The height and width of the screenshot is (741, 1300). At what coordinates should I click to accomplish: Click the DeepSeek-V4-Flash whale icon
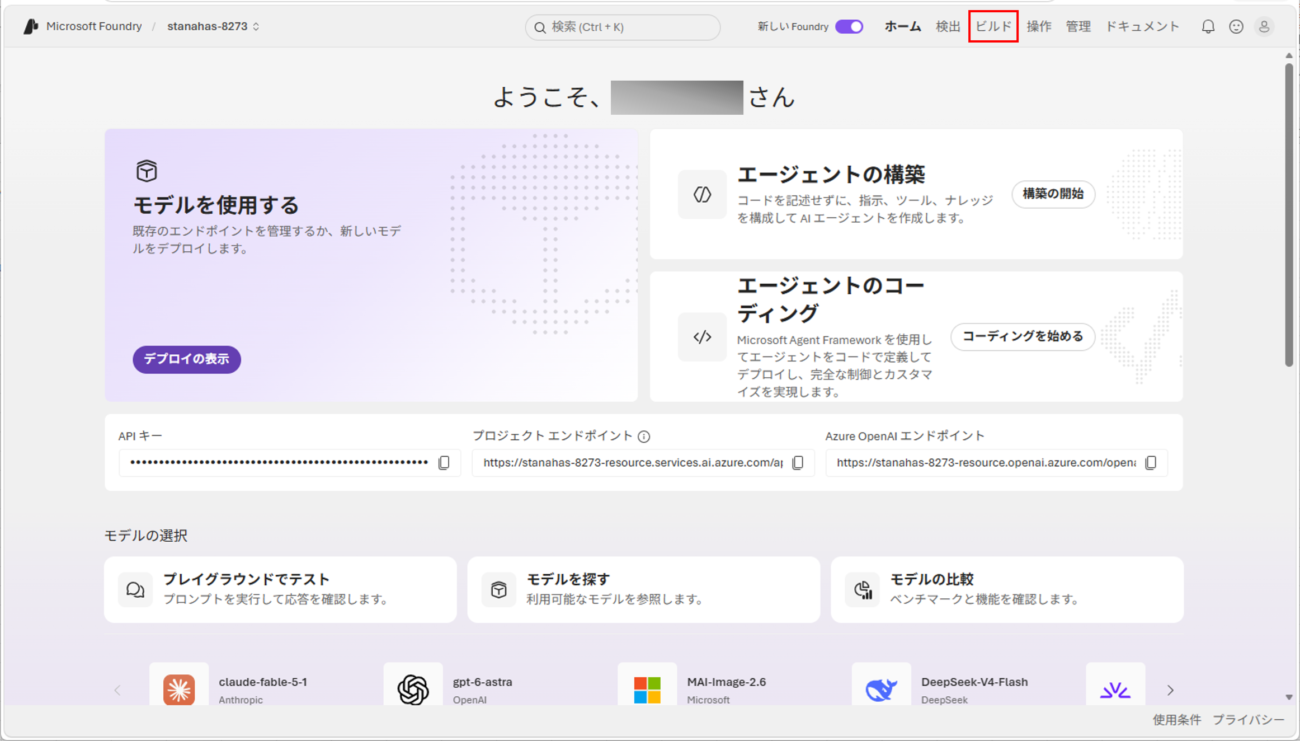pos(881,689)
